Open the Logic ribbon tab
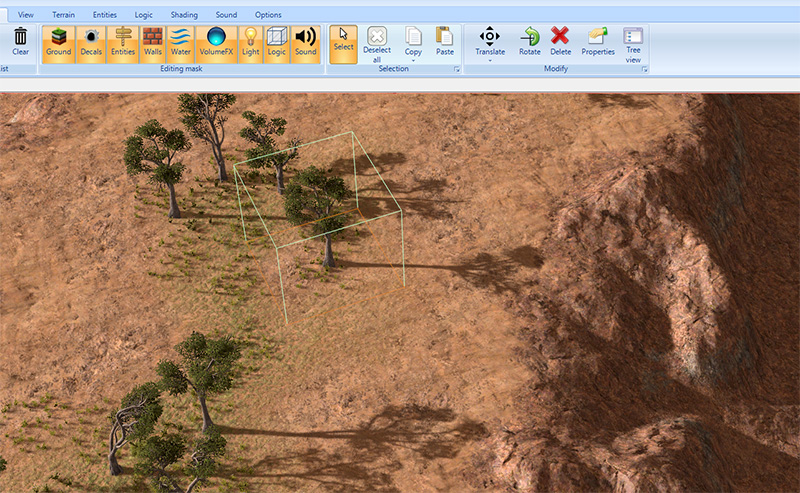Image resolution: width=800 pixels, height=493 pixels. (x=143, y=15)
